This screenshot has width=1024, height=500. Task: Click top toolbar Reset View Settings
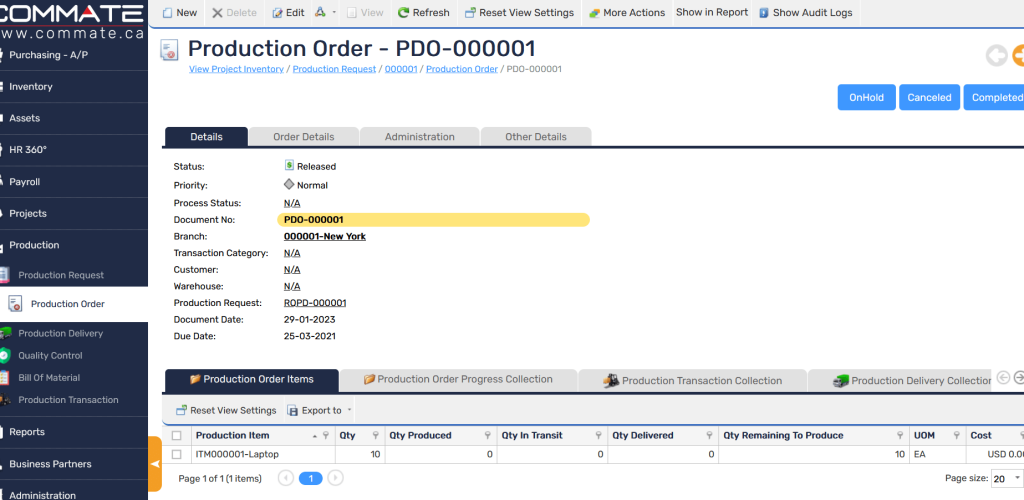520,12
